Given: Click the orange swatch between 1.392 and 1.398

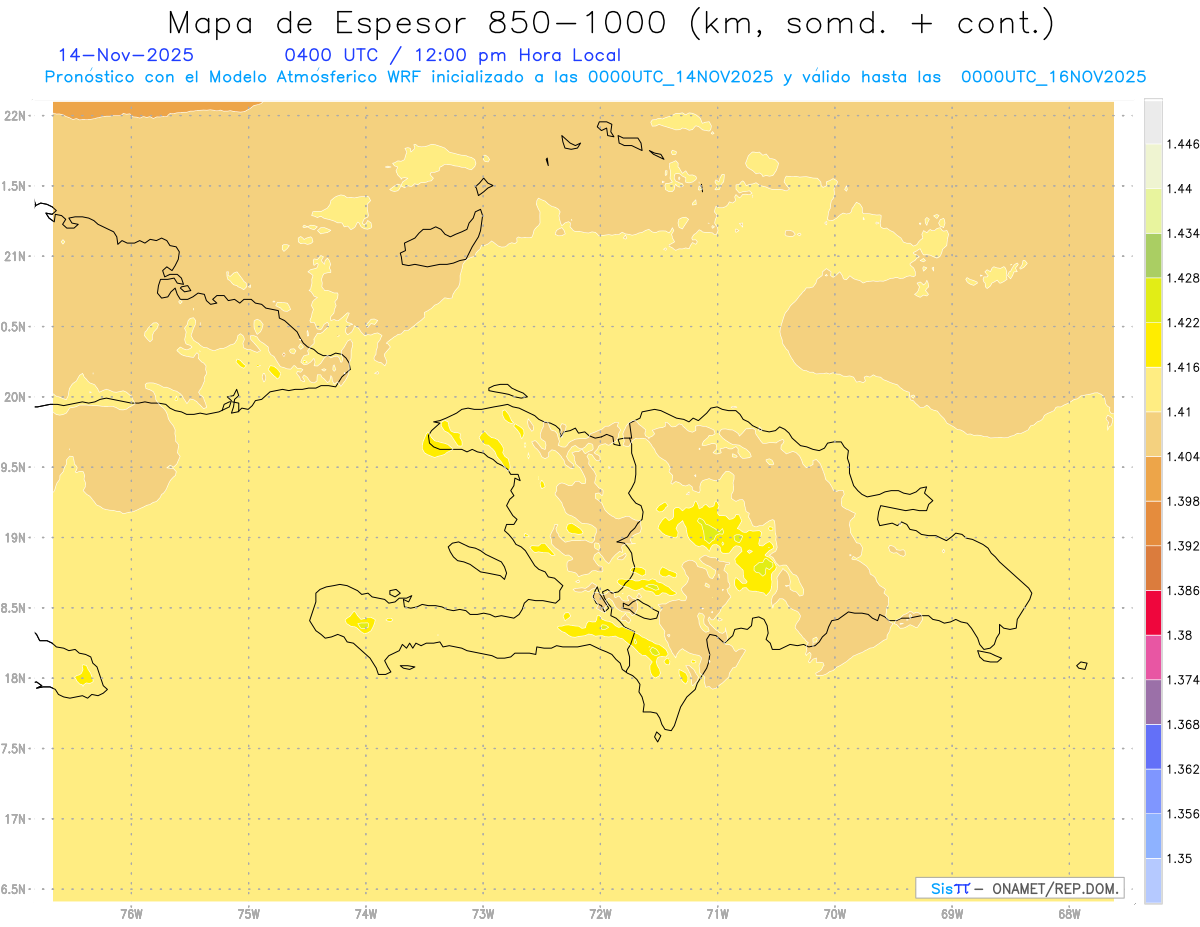Looking at the screenshot, I should click(x=1153, y=523).
